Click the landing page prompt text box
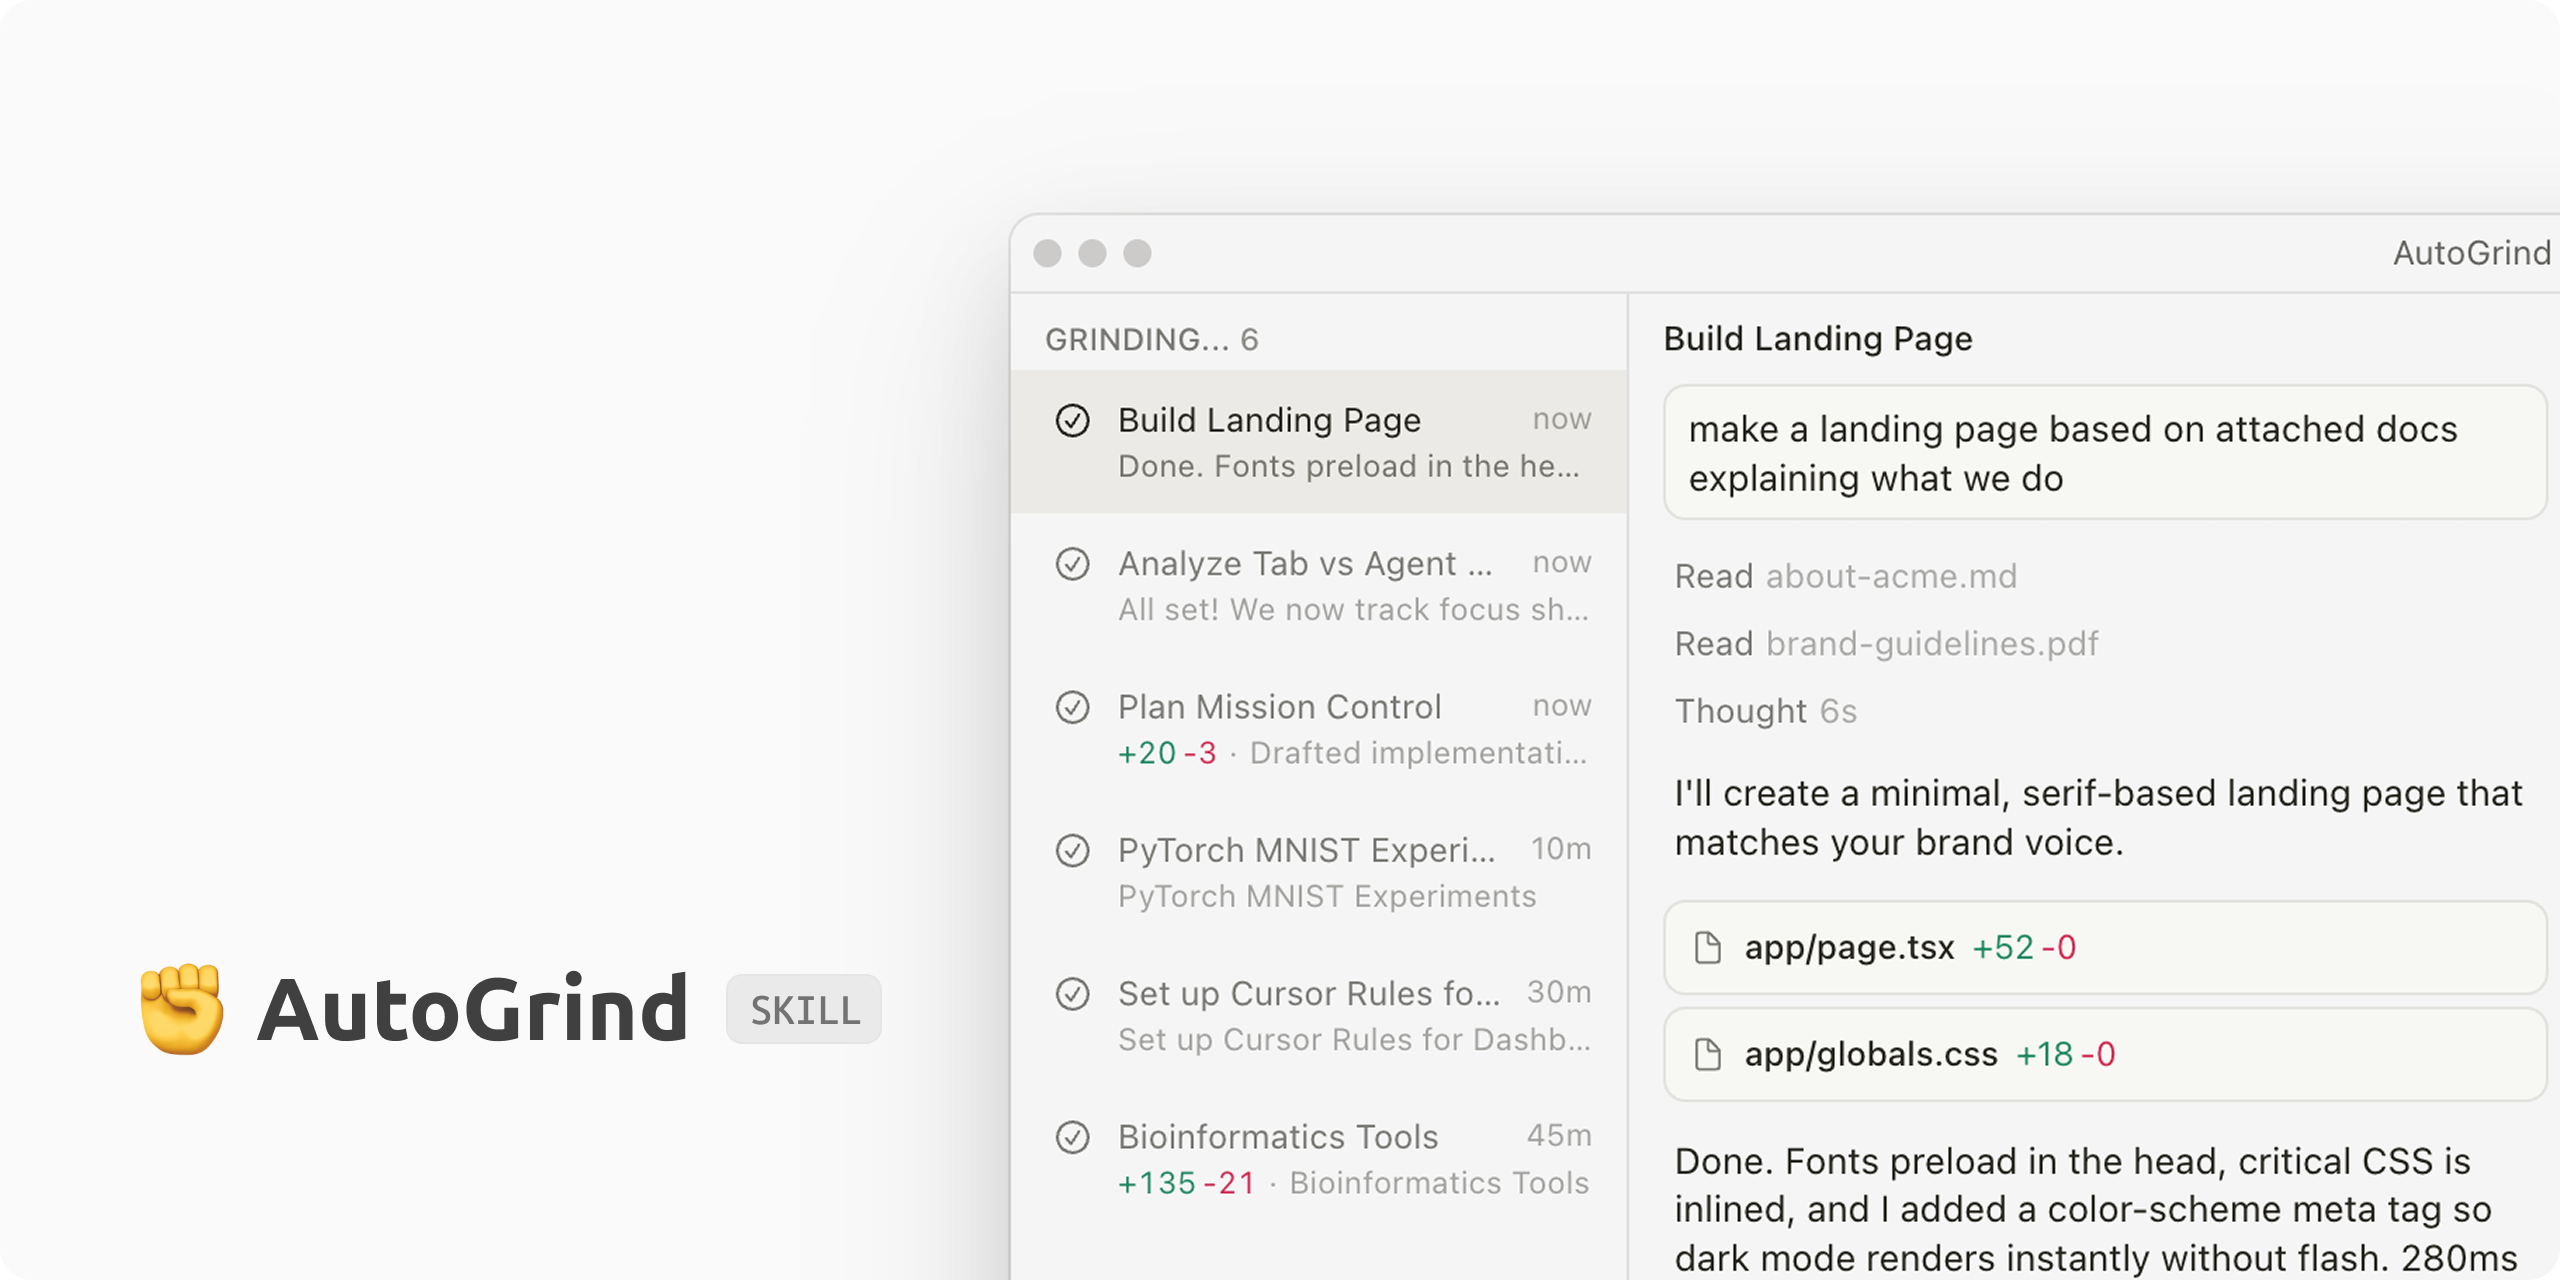Screen dimensions: 2560x1280 2100,453
